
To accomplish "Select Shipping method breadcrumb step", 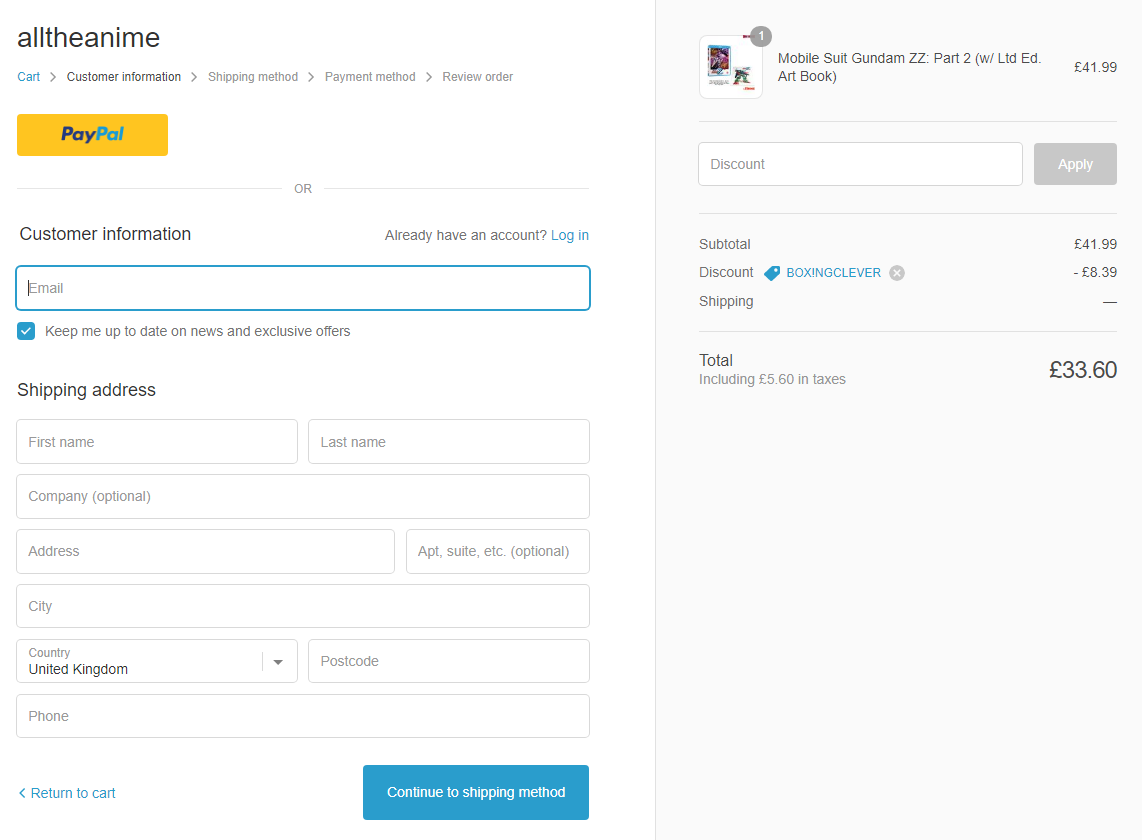I will [252, 77].
